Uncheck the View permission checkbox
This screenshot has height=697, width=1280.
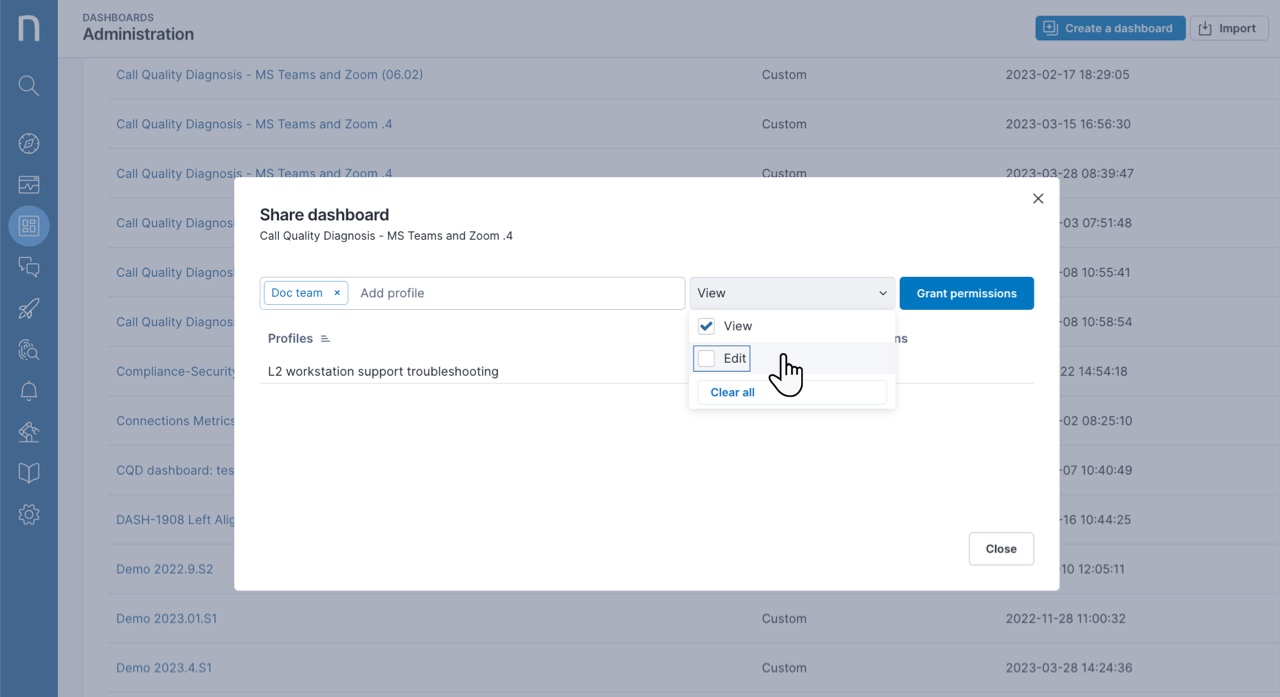coord(706,325)
